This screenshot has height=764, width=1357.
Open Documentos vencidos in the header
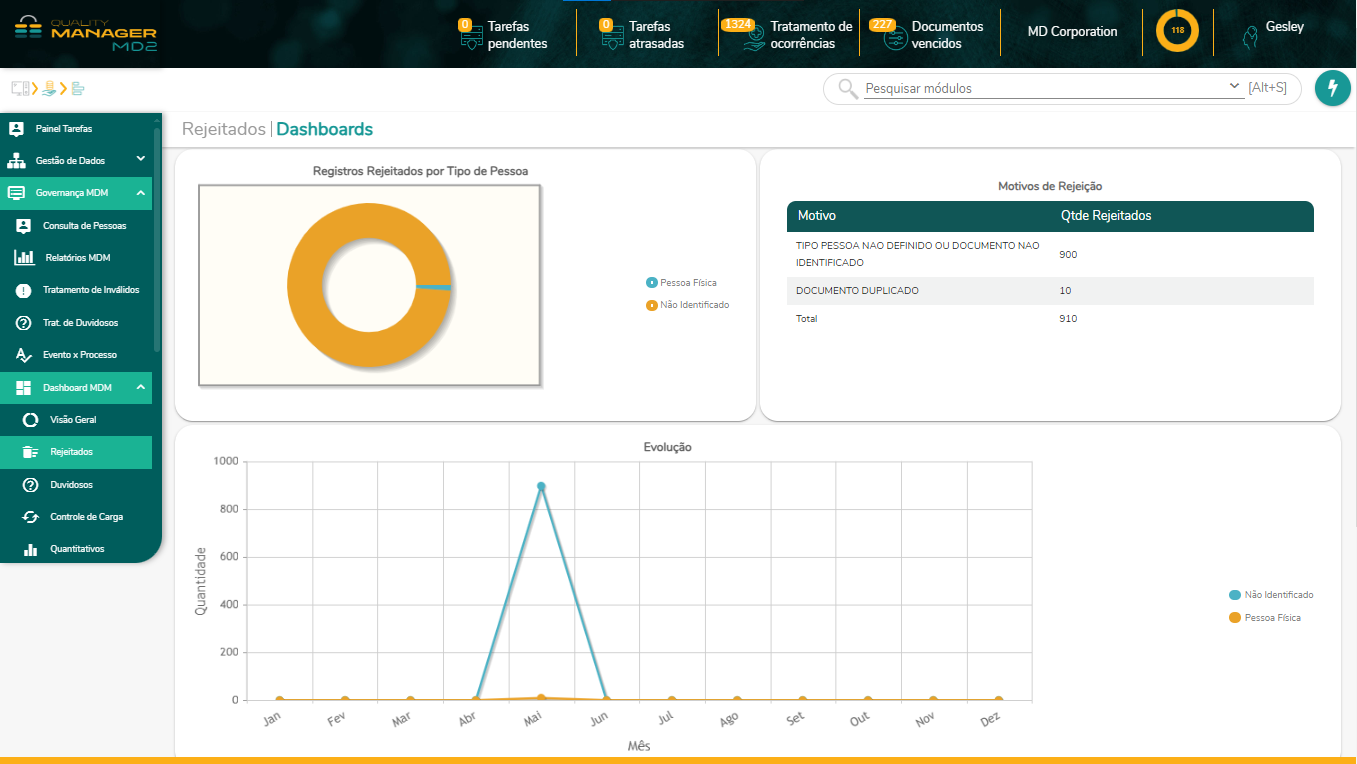pyautogui.click(x=927, y=35)
